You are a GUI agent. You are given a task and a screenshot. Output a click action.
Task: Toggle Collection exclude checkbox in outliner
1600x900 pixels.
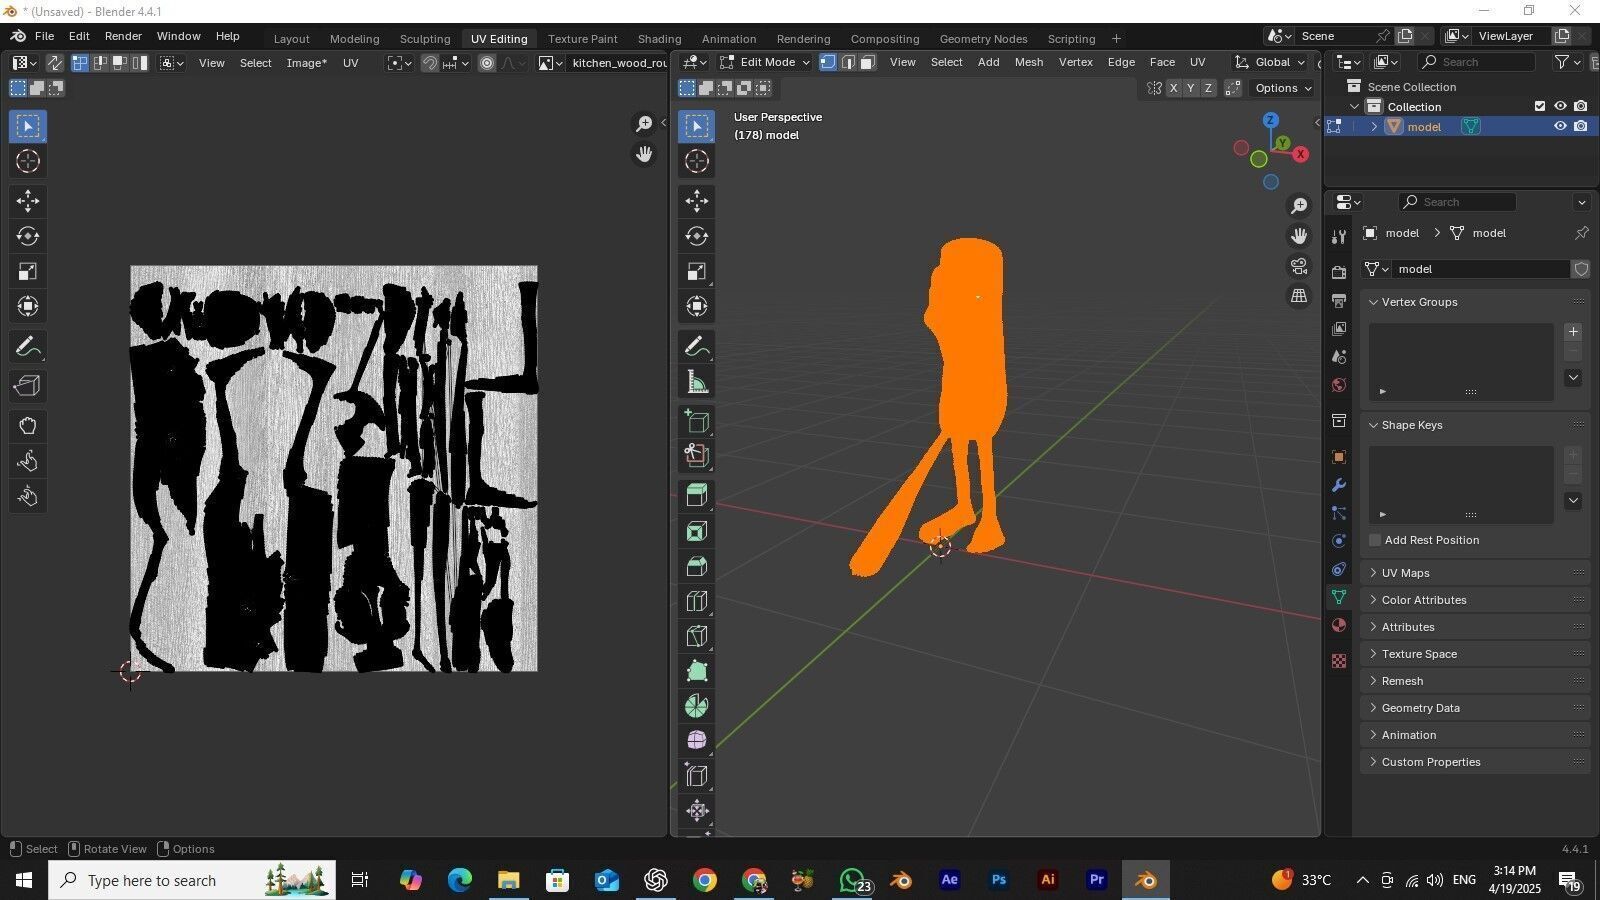point(1540,106)
